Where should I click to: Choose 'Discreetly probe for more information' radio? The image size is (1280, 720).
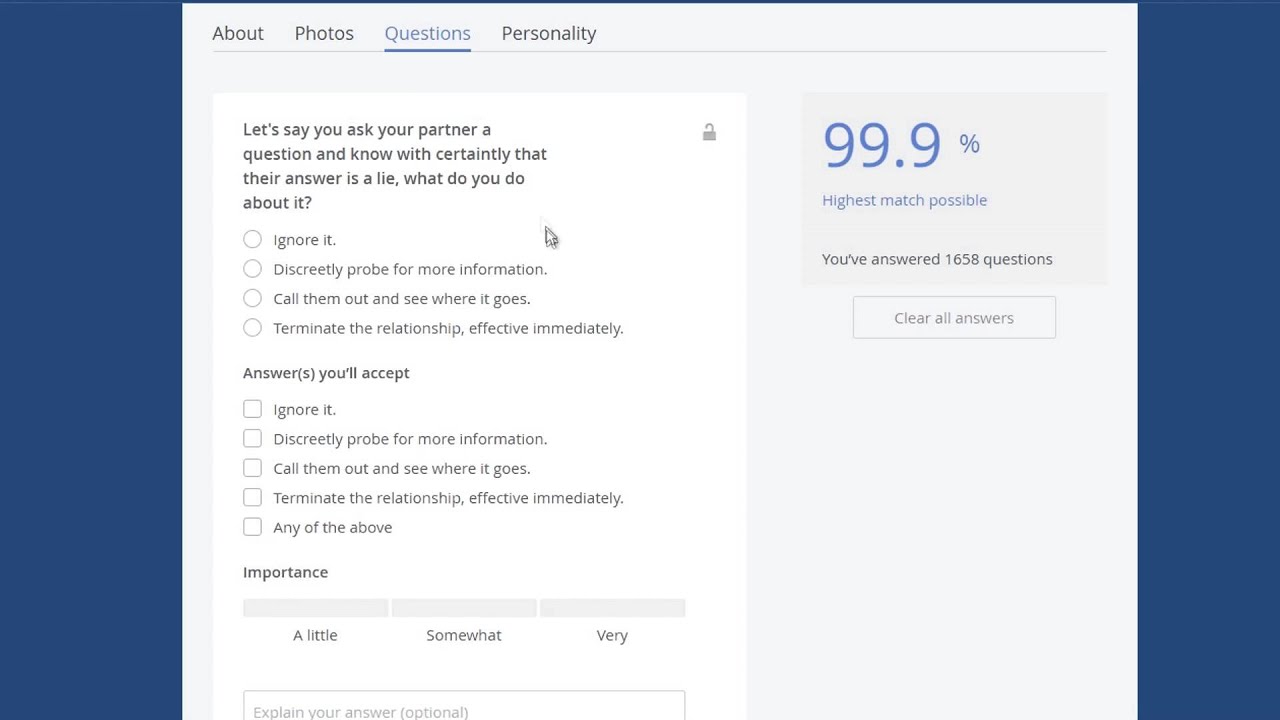tap(252, 269)
